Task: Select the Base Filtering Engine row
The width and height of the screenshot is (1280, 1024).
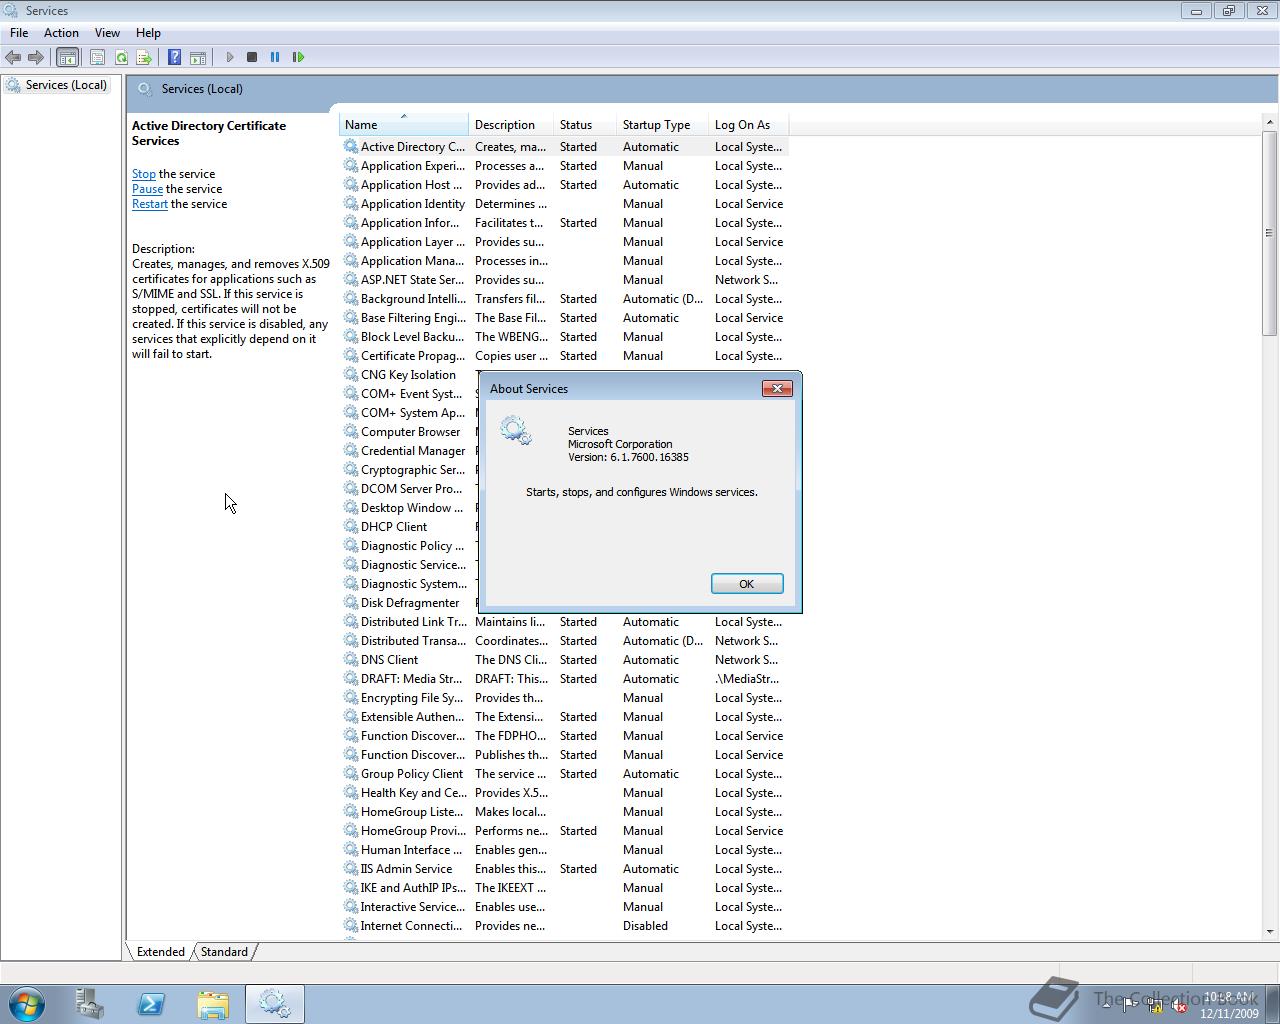Action: 564,317
